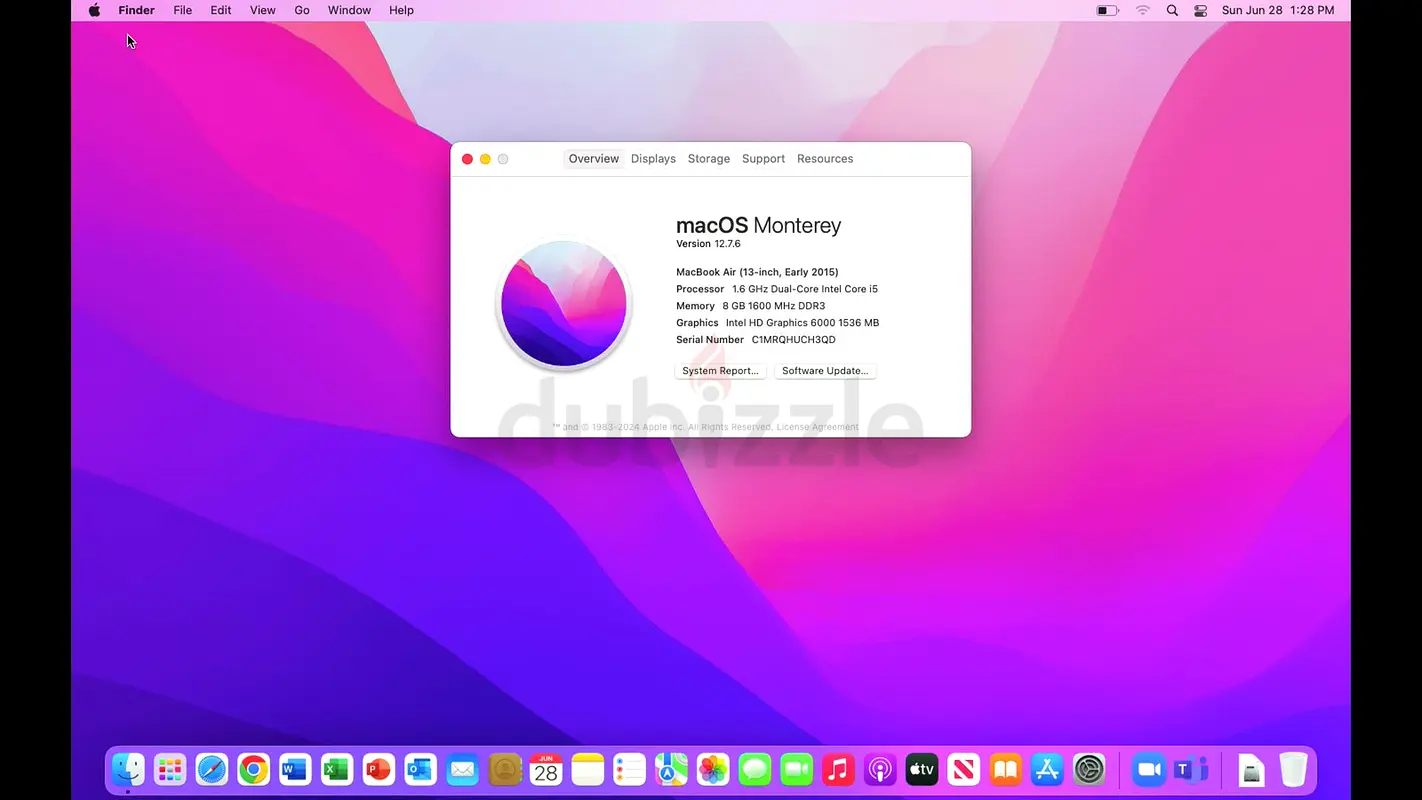The width and height of the screenshot is (1422, 800).
Task: Click the date and time clock
Action: (x=1278, y=10)
